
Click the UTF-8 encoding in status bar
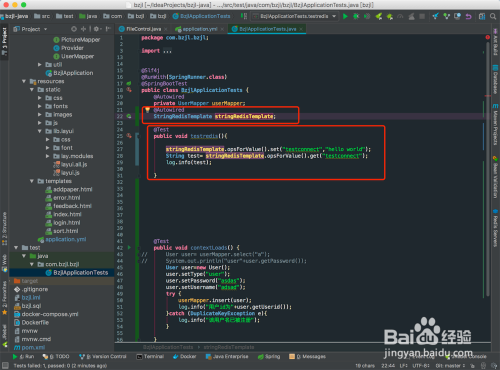pos(421,366)
